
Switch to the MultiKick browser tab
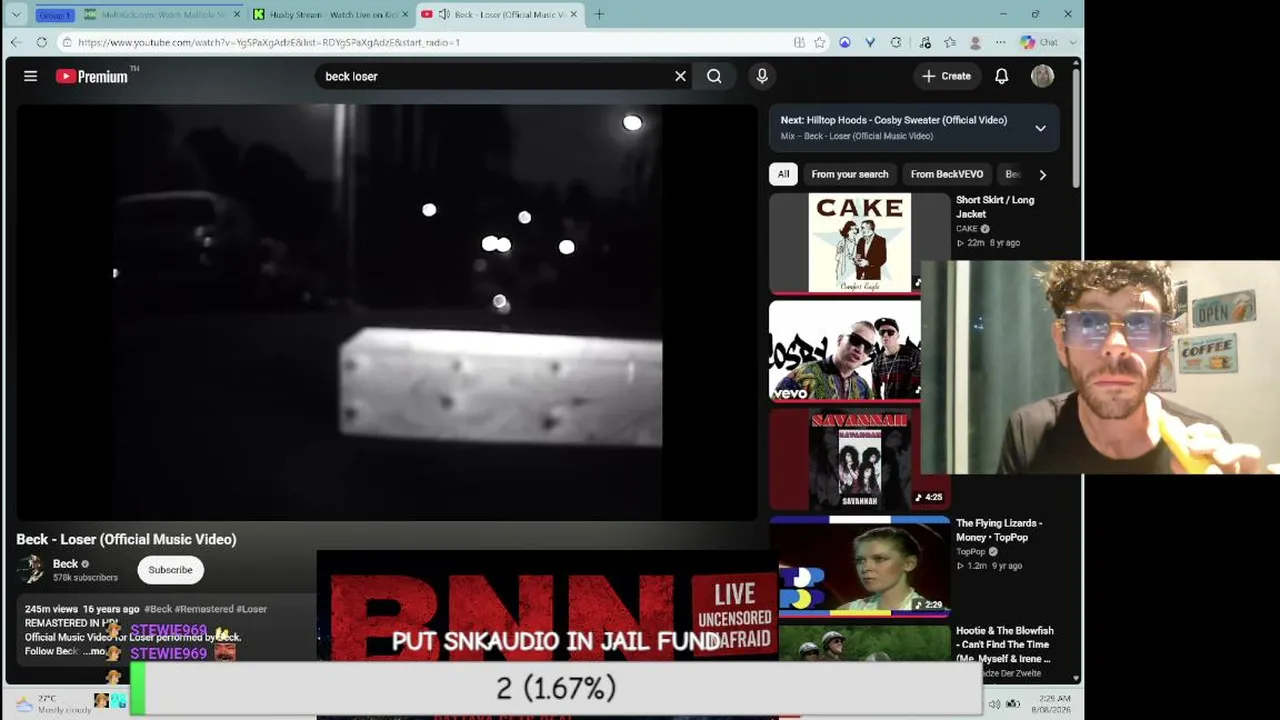click(x=162, y=14)
